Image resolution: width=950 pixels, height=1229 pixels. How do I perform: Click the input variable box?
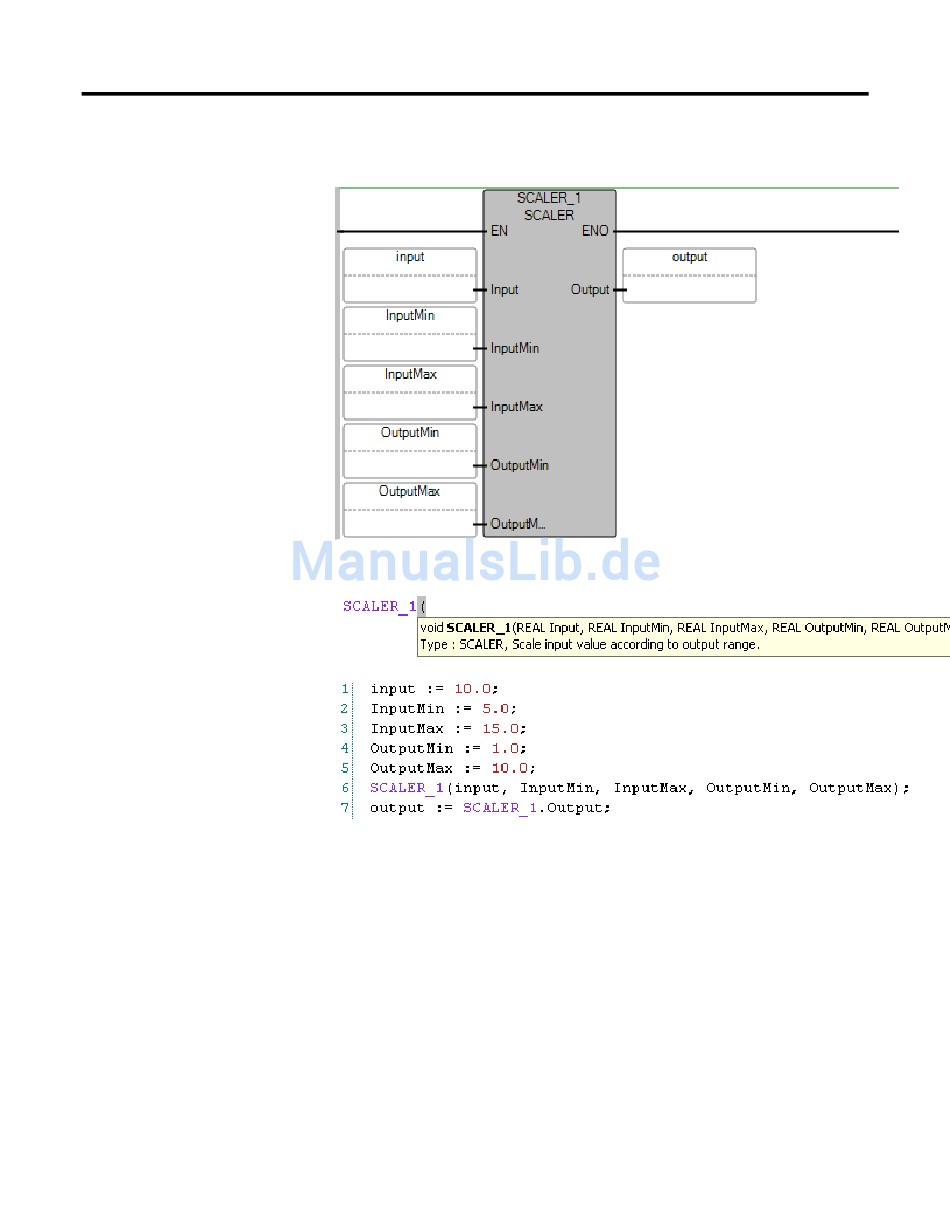[410, 275]
